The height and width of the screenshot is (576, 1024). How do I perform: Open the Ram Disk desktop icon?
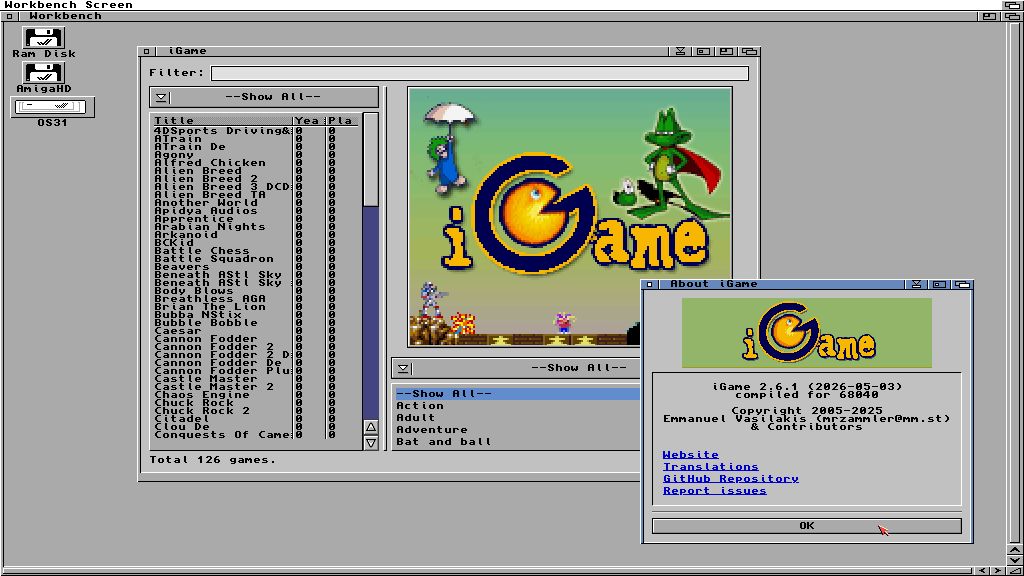pyautogui.click(x=44, y=38)
